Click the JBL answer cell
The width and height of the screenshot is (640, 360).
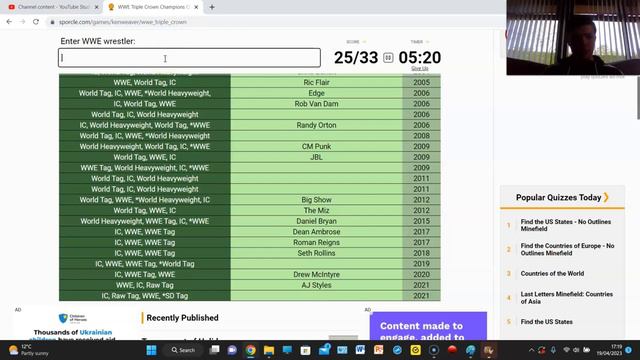316,157
